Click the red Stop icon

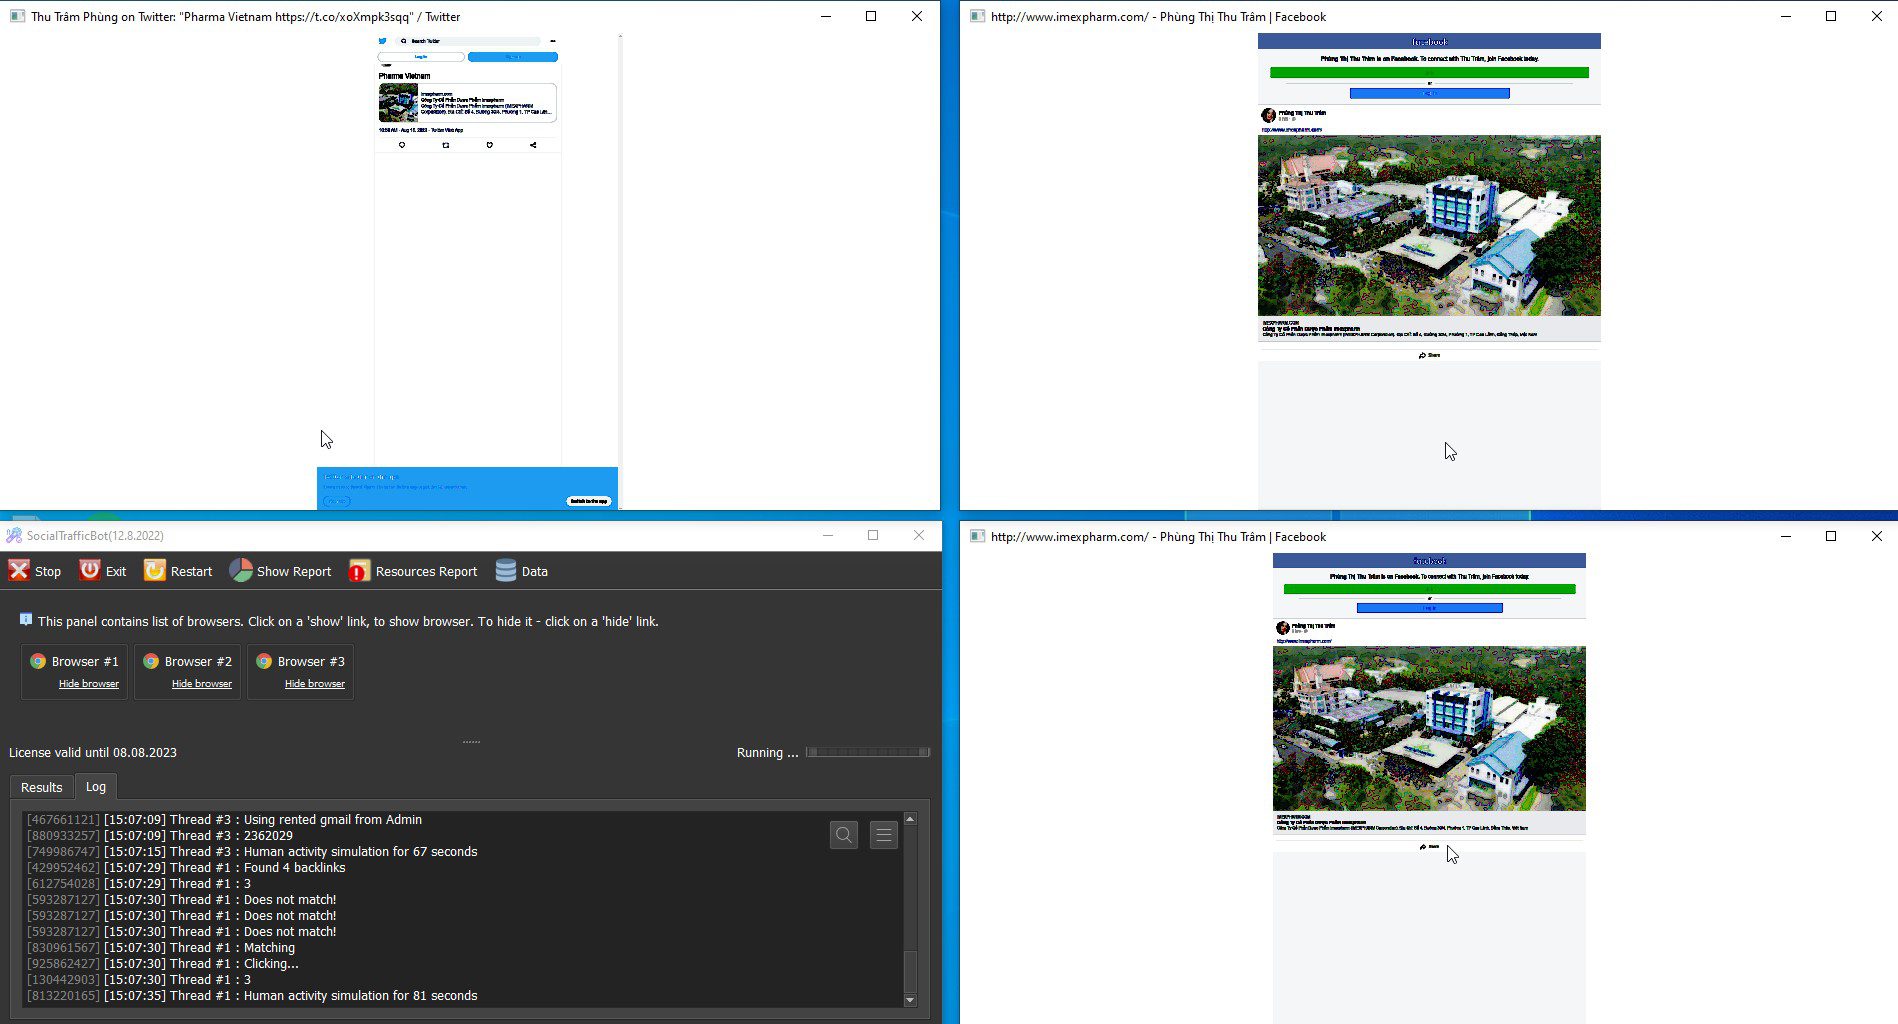coord(19,570)
